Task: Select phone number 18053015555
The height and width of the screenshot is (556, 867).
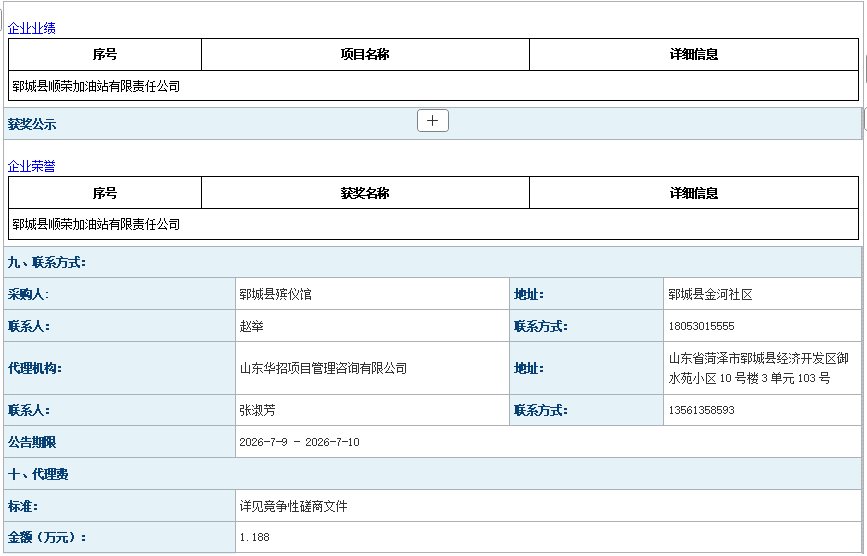Action: click(701, 326)
